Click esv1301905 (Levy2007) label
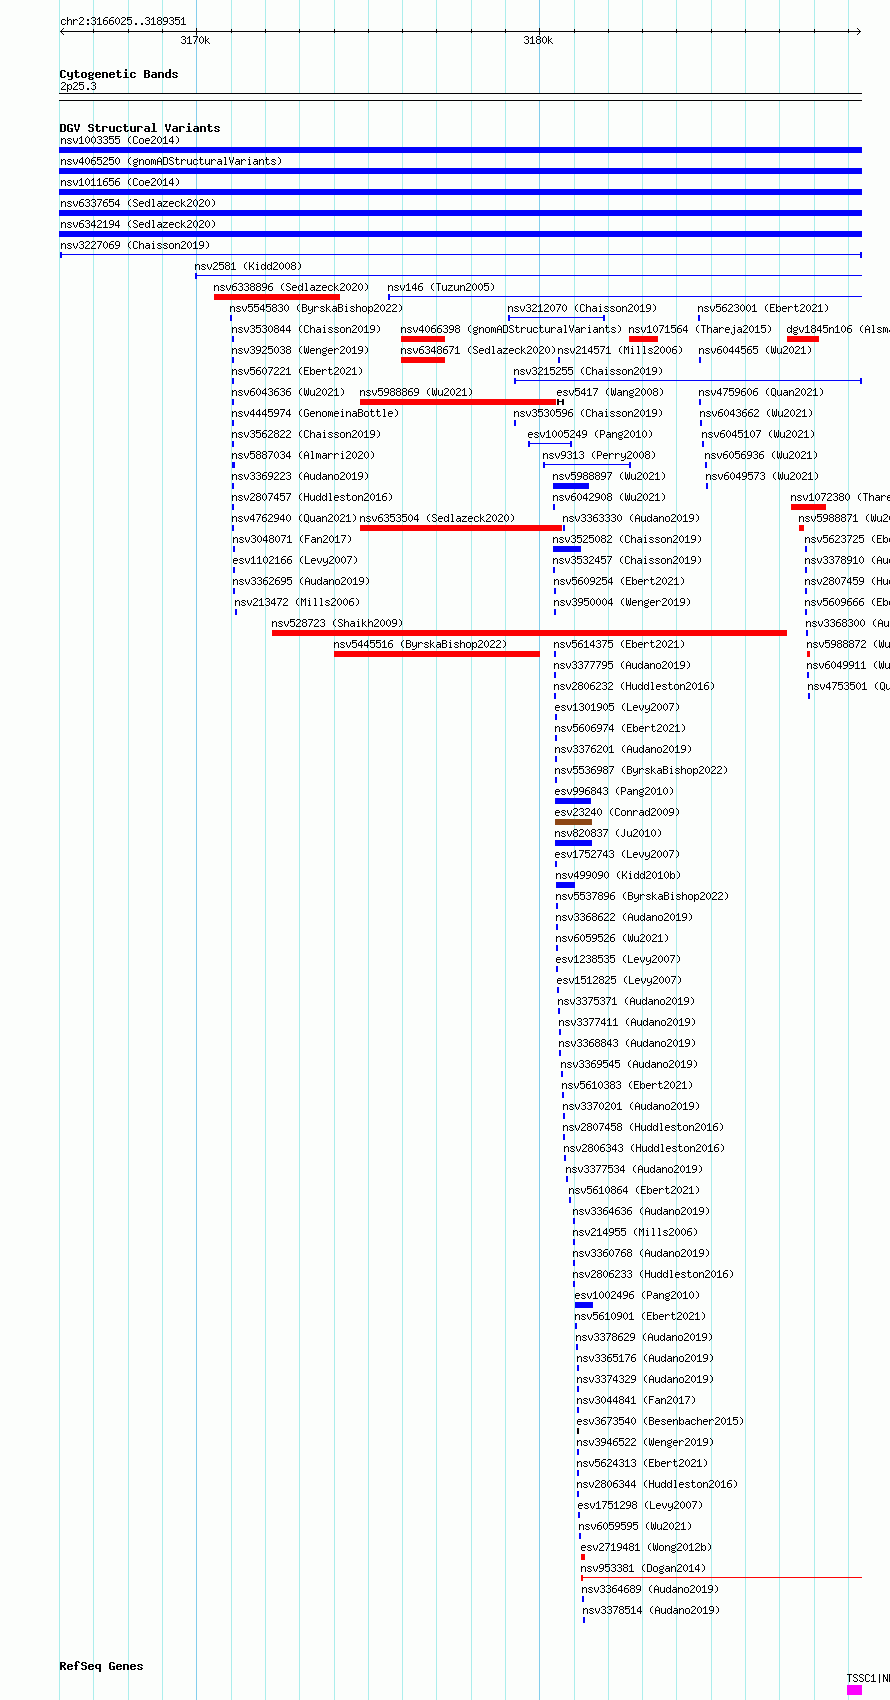The image size is (890, 1700). tap(617, 707)
